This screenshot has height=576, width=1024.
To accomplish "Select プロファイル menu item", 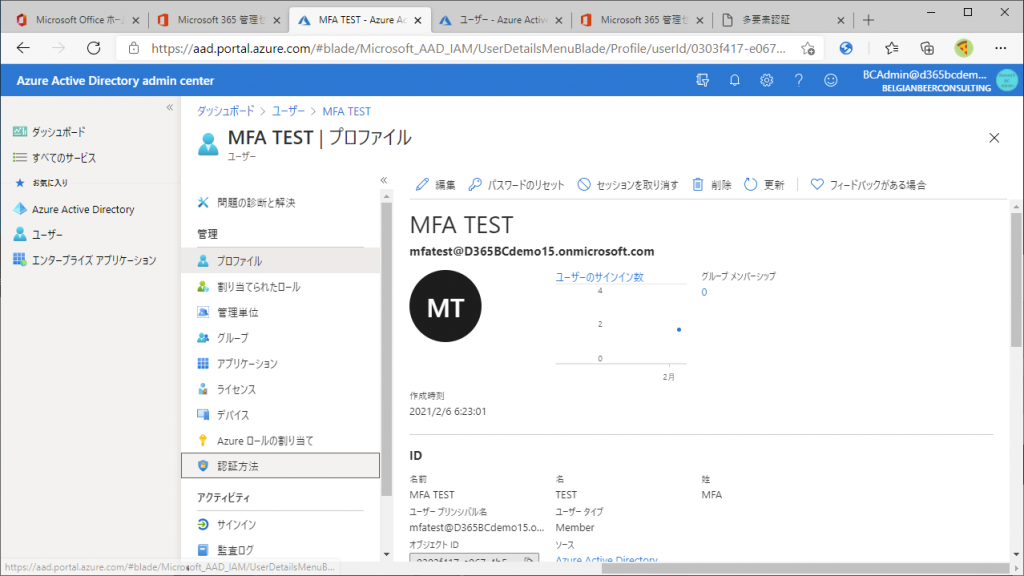I will [x=280, y=261].
